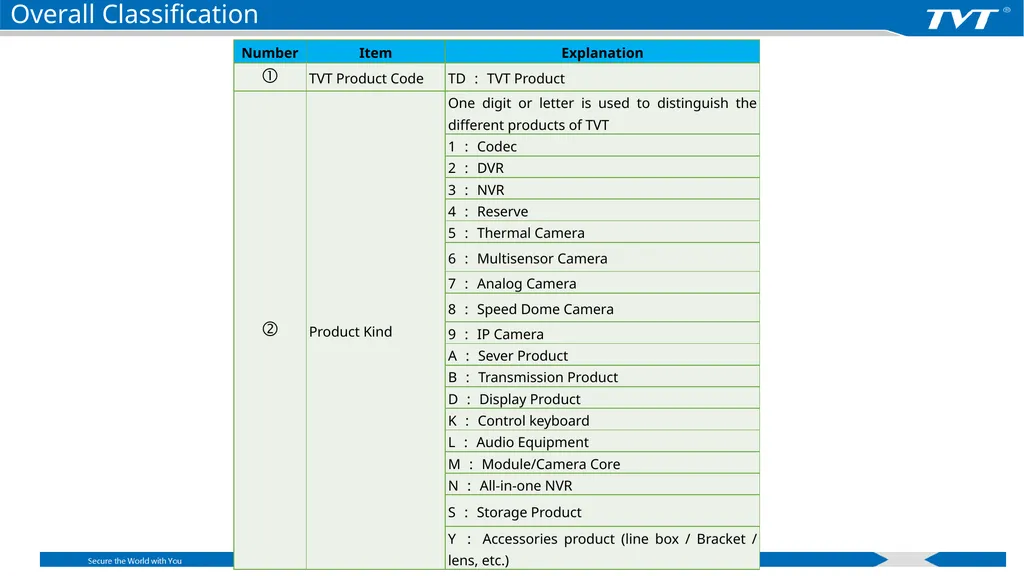Screen dimensions: 1024x576
Task: Select the 'B : Transmission Product' row
Action: click(x=602, y=376)
